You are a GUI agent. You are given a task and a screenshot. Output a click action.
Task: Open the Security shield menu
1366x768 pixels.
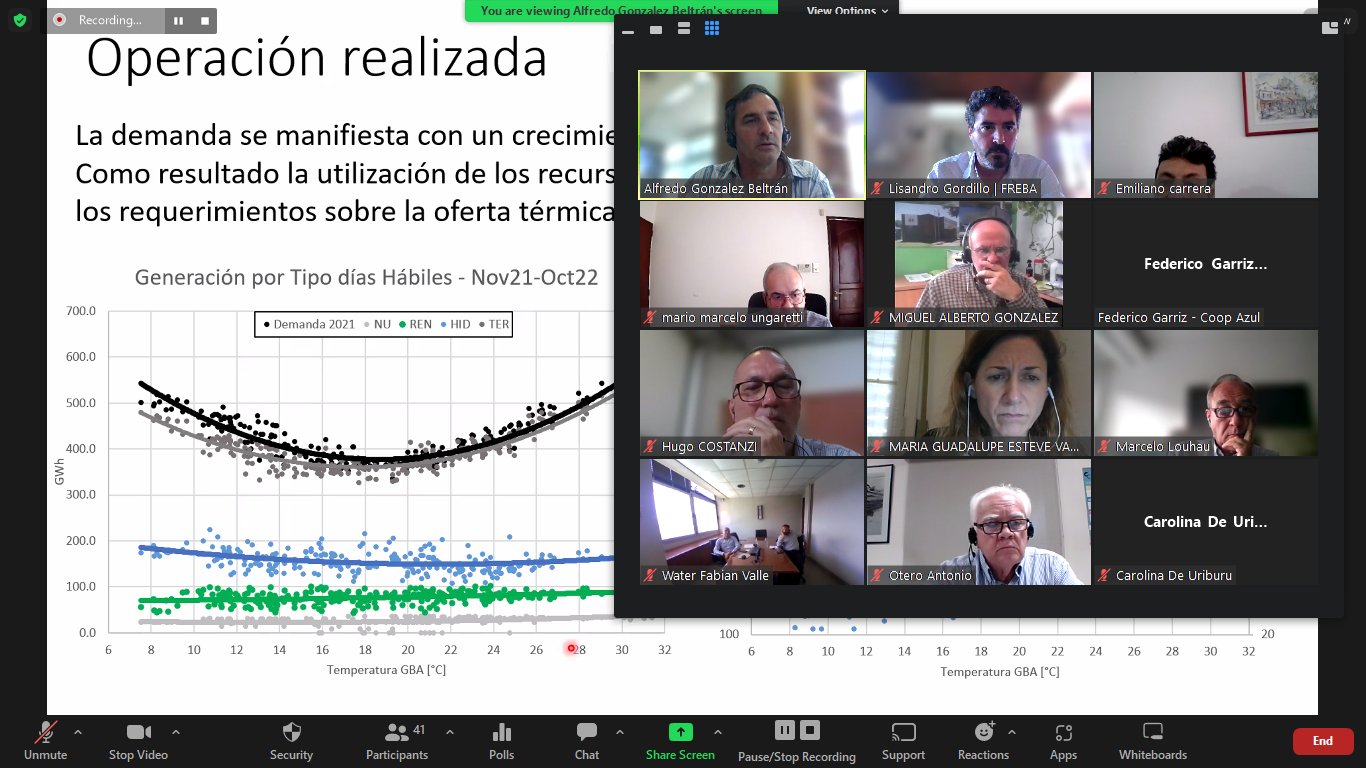click(291, 740)
